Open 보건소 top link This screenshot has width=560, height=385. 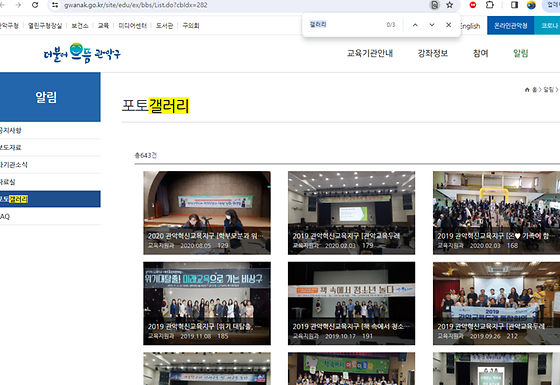click(x=80, y=26)
